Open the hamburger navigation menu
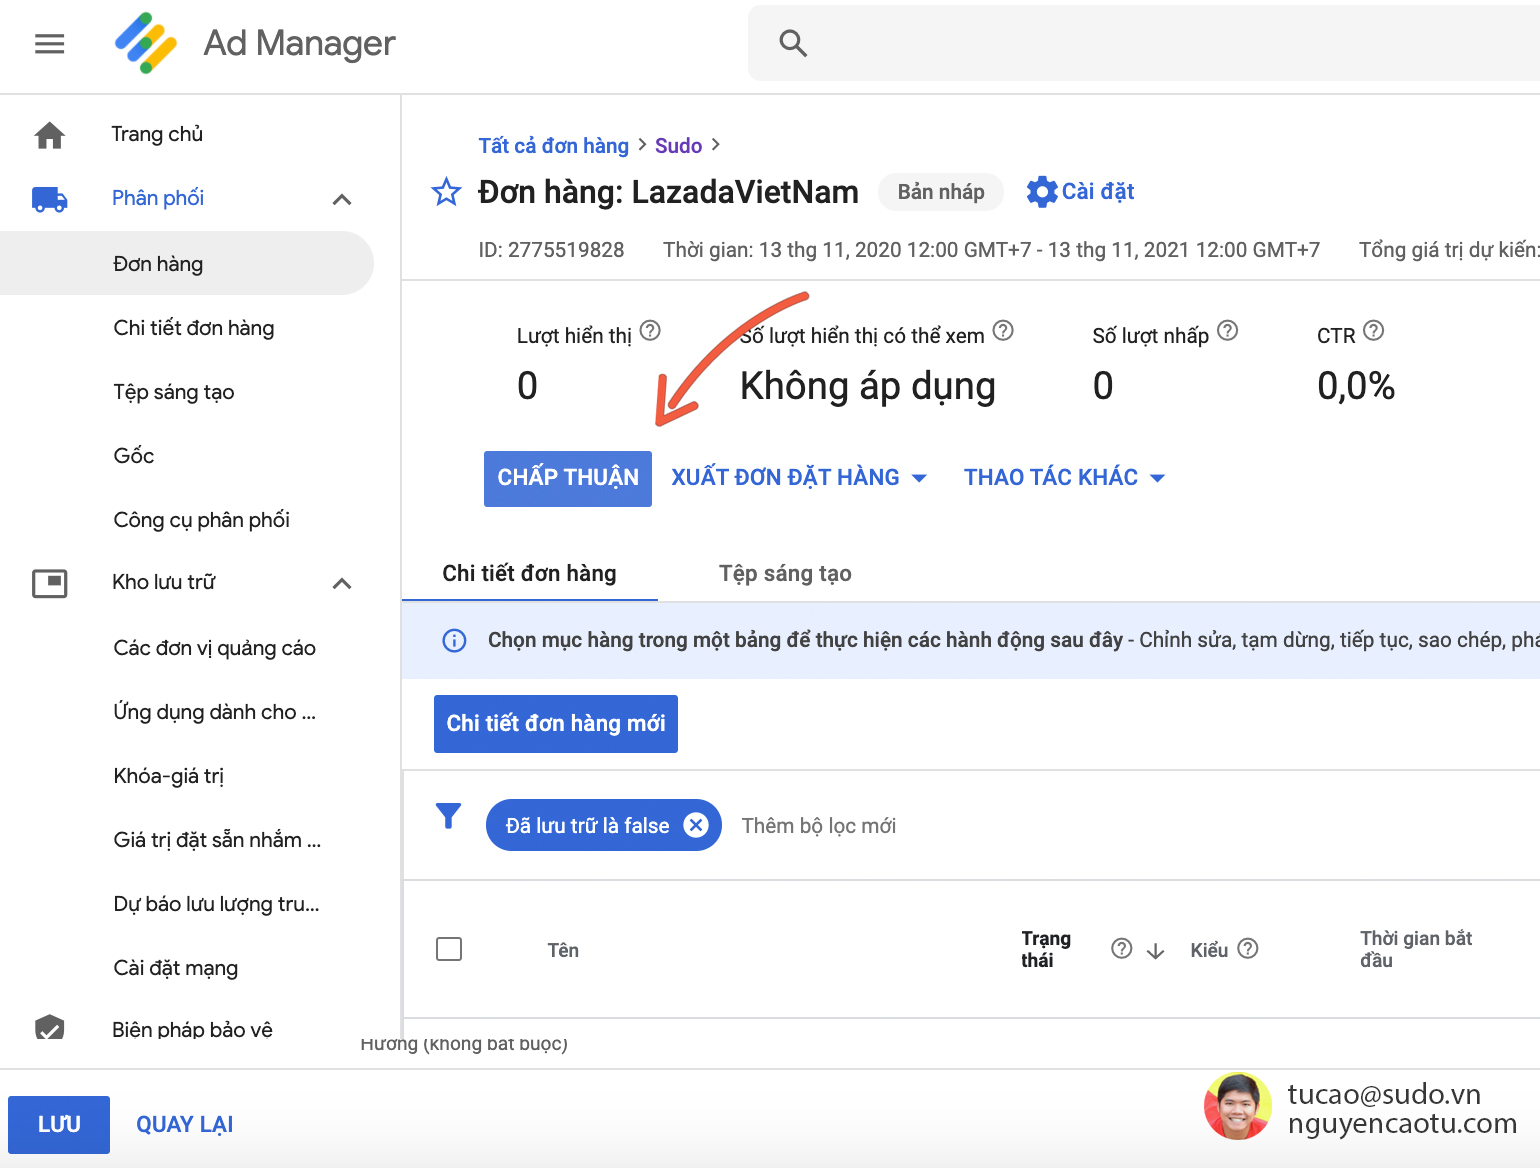Screen dimensions: 1540x1168 (x=48, y=43)
